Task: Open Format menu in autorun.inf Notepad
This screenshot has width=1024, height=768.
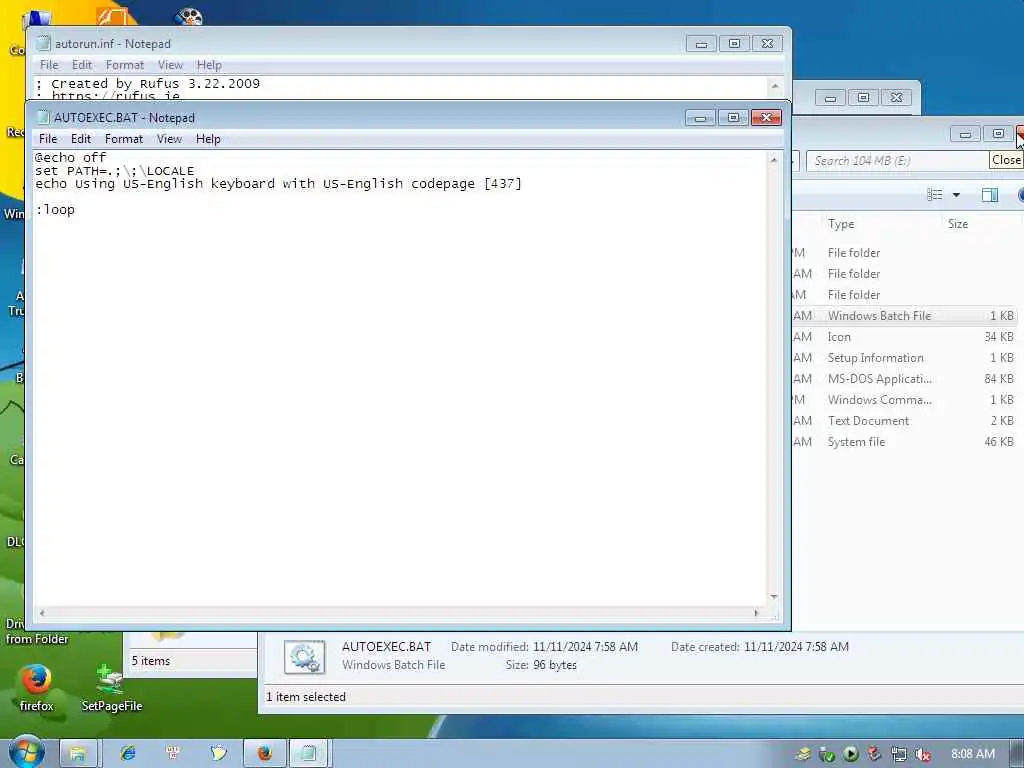Action: 125,65
